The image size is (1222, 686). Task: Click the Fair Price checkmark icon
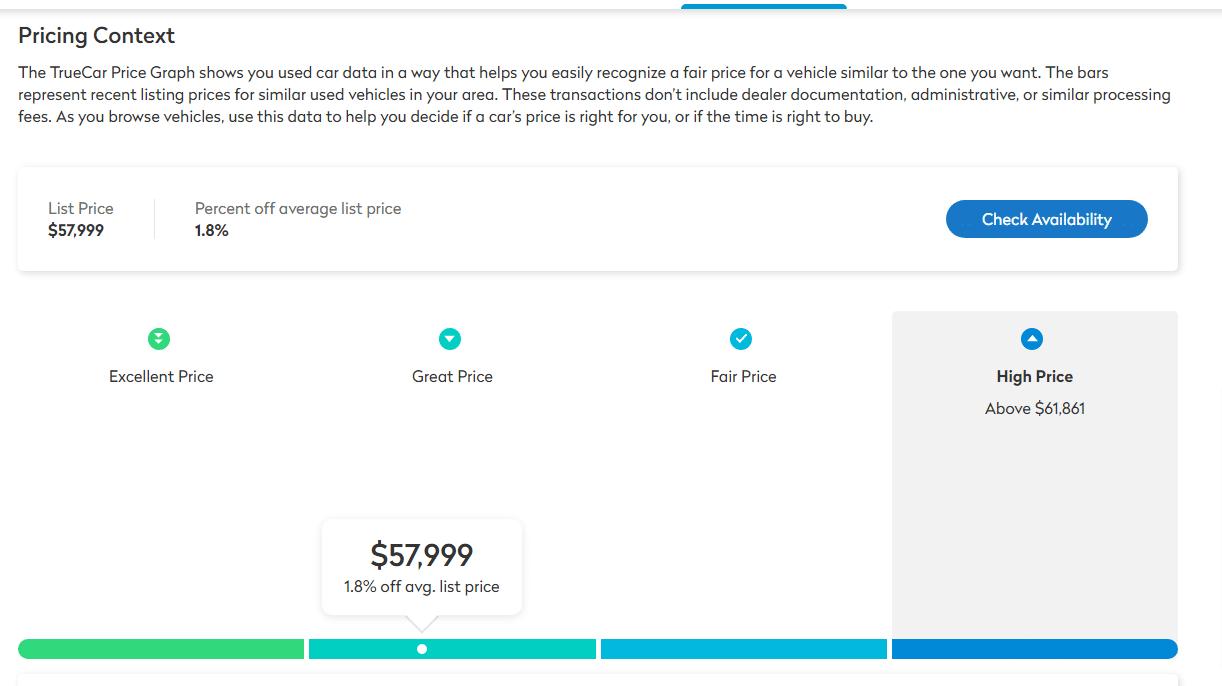[x=741, y=339]
